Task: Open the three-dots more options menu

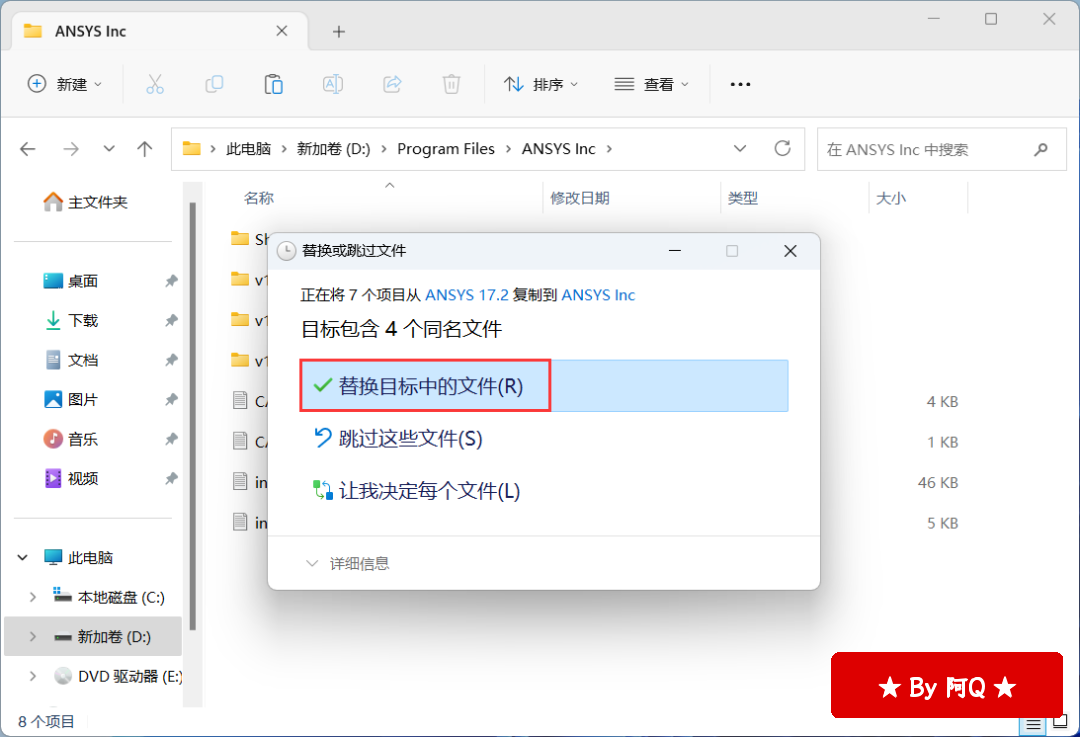Action: [740, 84]
